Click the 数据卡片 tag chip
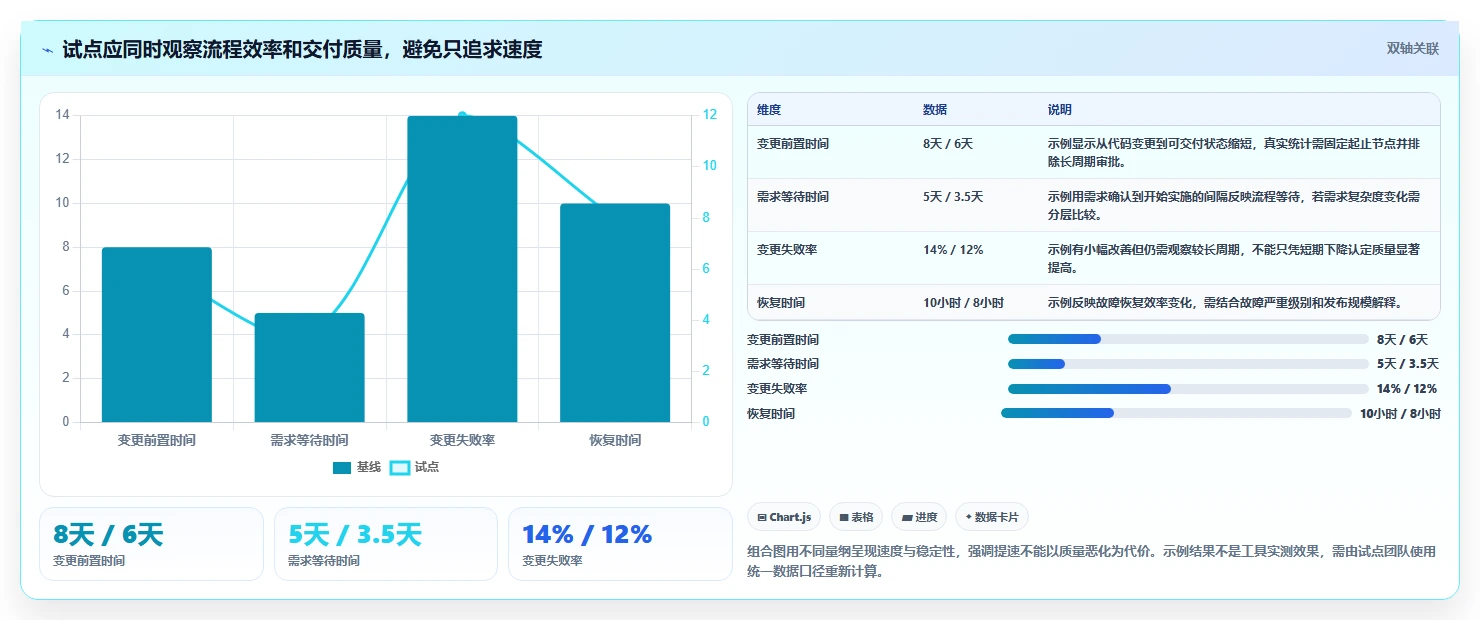 pyautogui.click(x=992, y=517)
